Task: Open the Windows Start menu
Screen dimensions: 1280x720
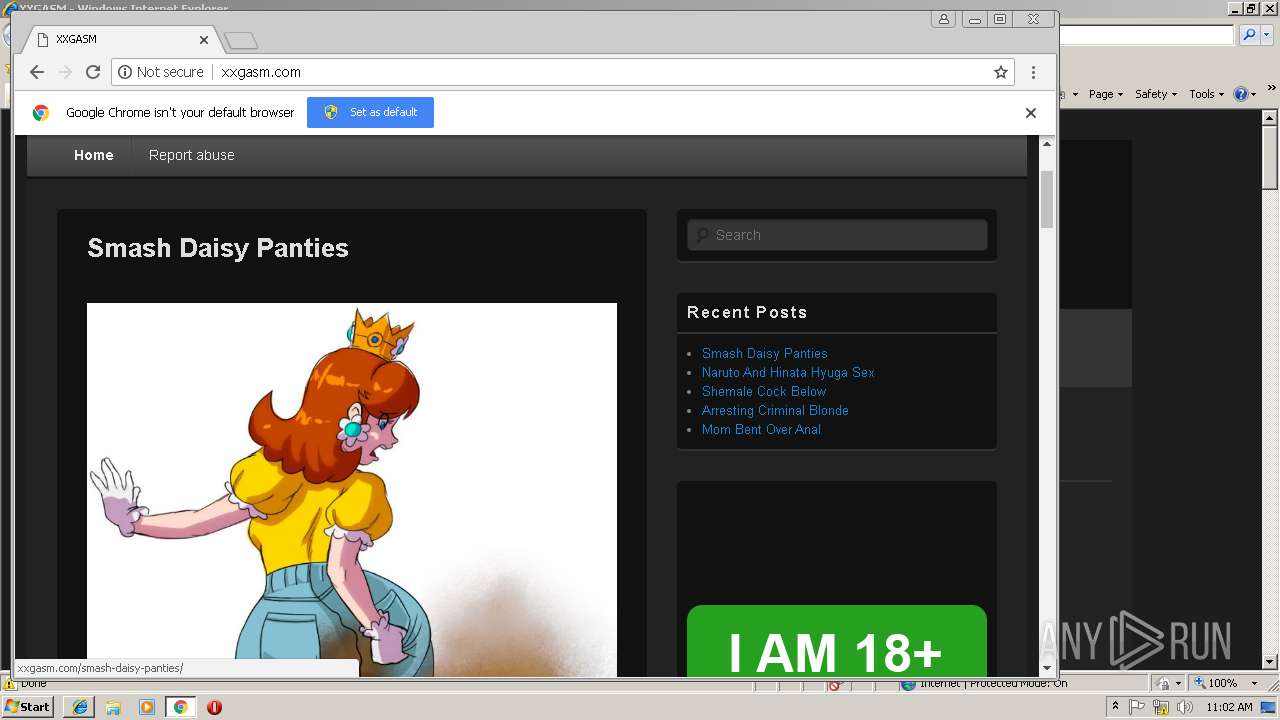Action: 28,706
